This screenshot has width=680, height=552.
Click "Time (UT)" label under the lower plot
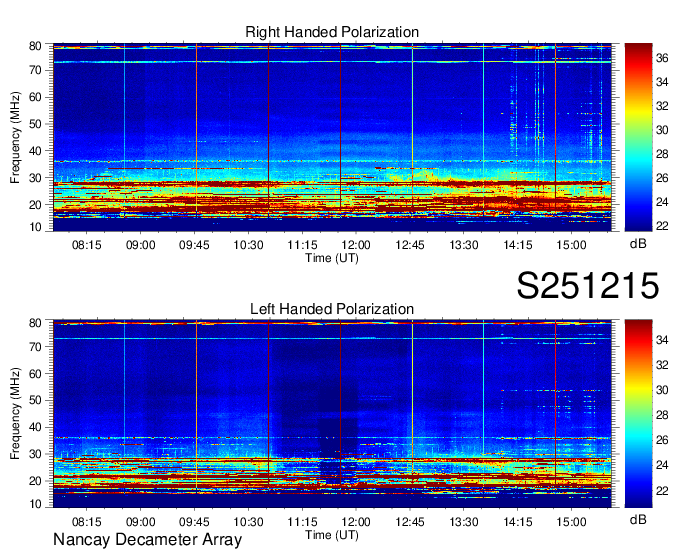point(332,534)
